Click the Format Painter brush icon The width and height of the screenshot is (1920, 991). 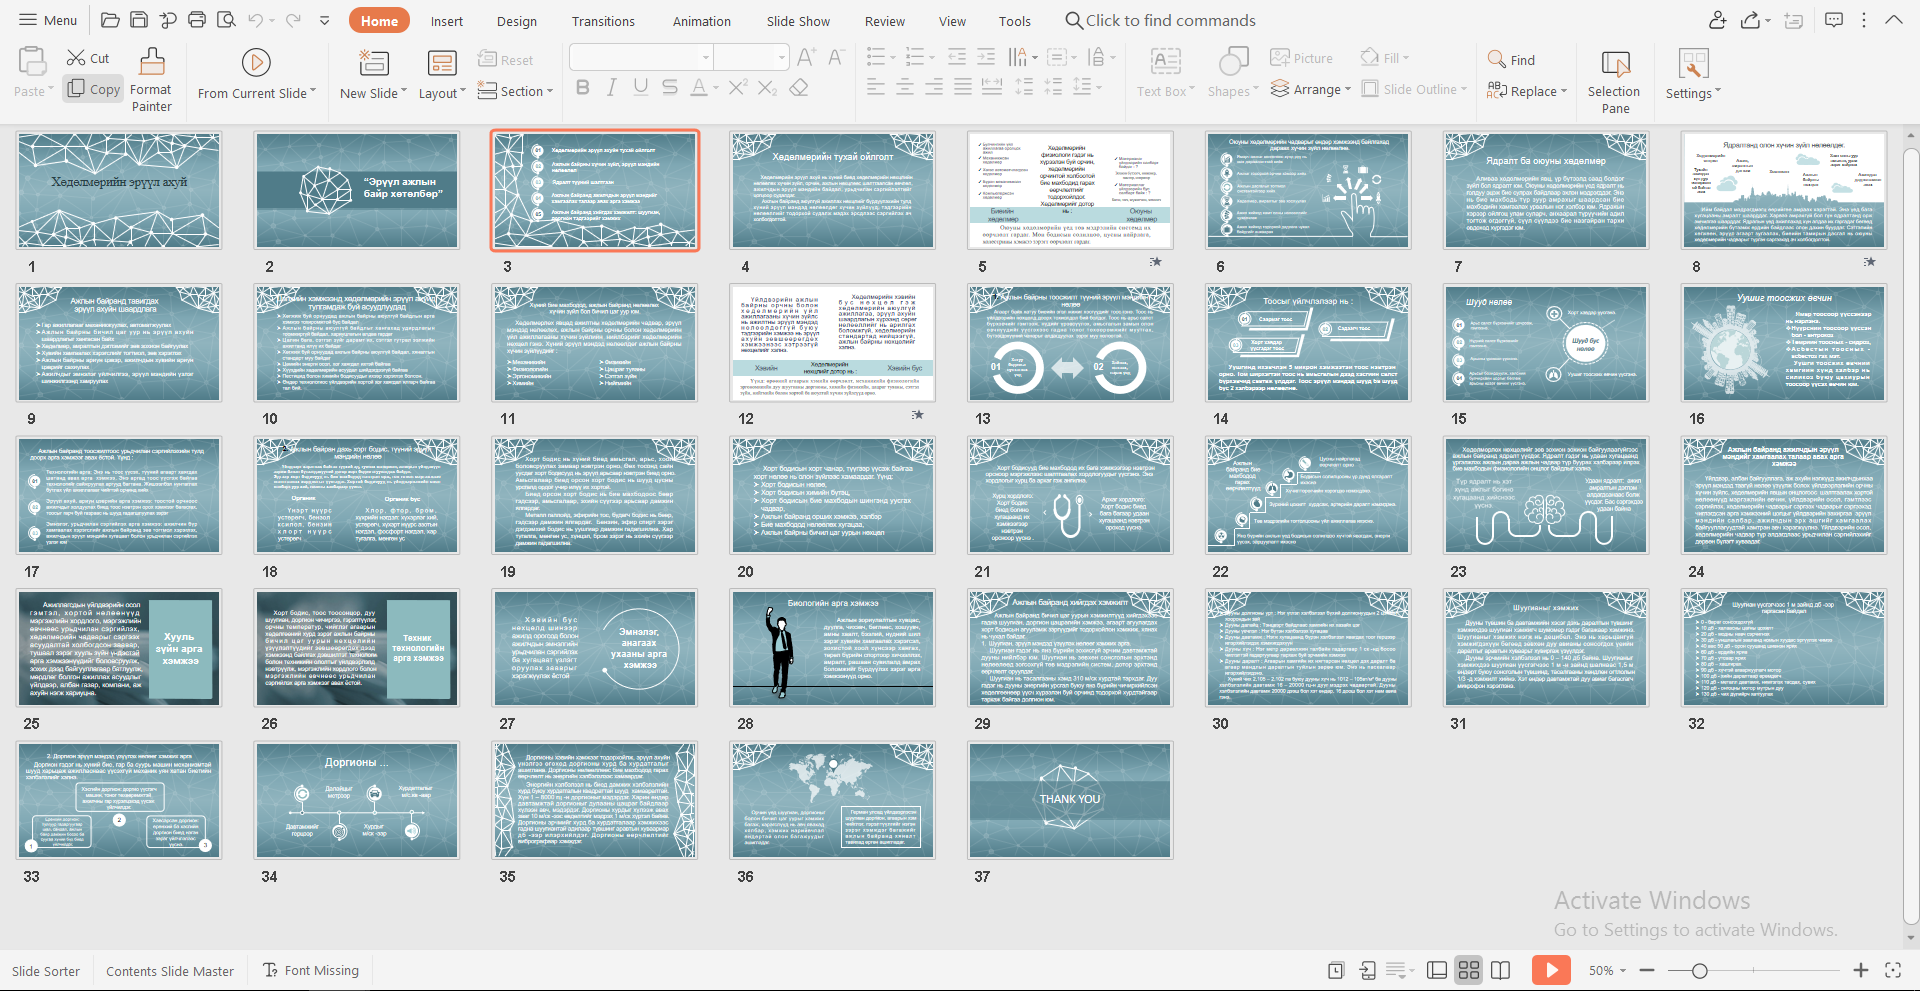[x=152, y=62]
